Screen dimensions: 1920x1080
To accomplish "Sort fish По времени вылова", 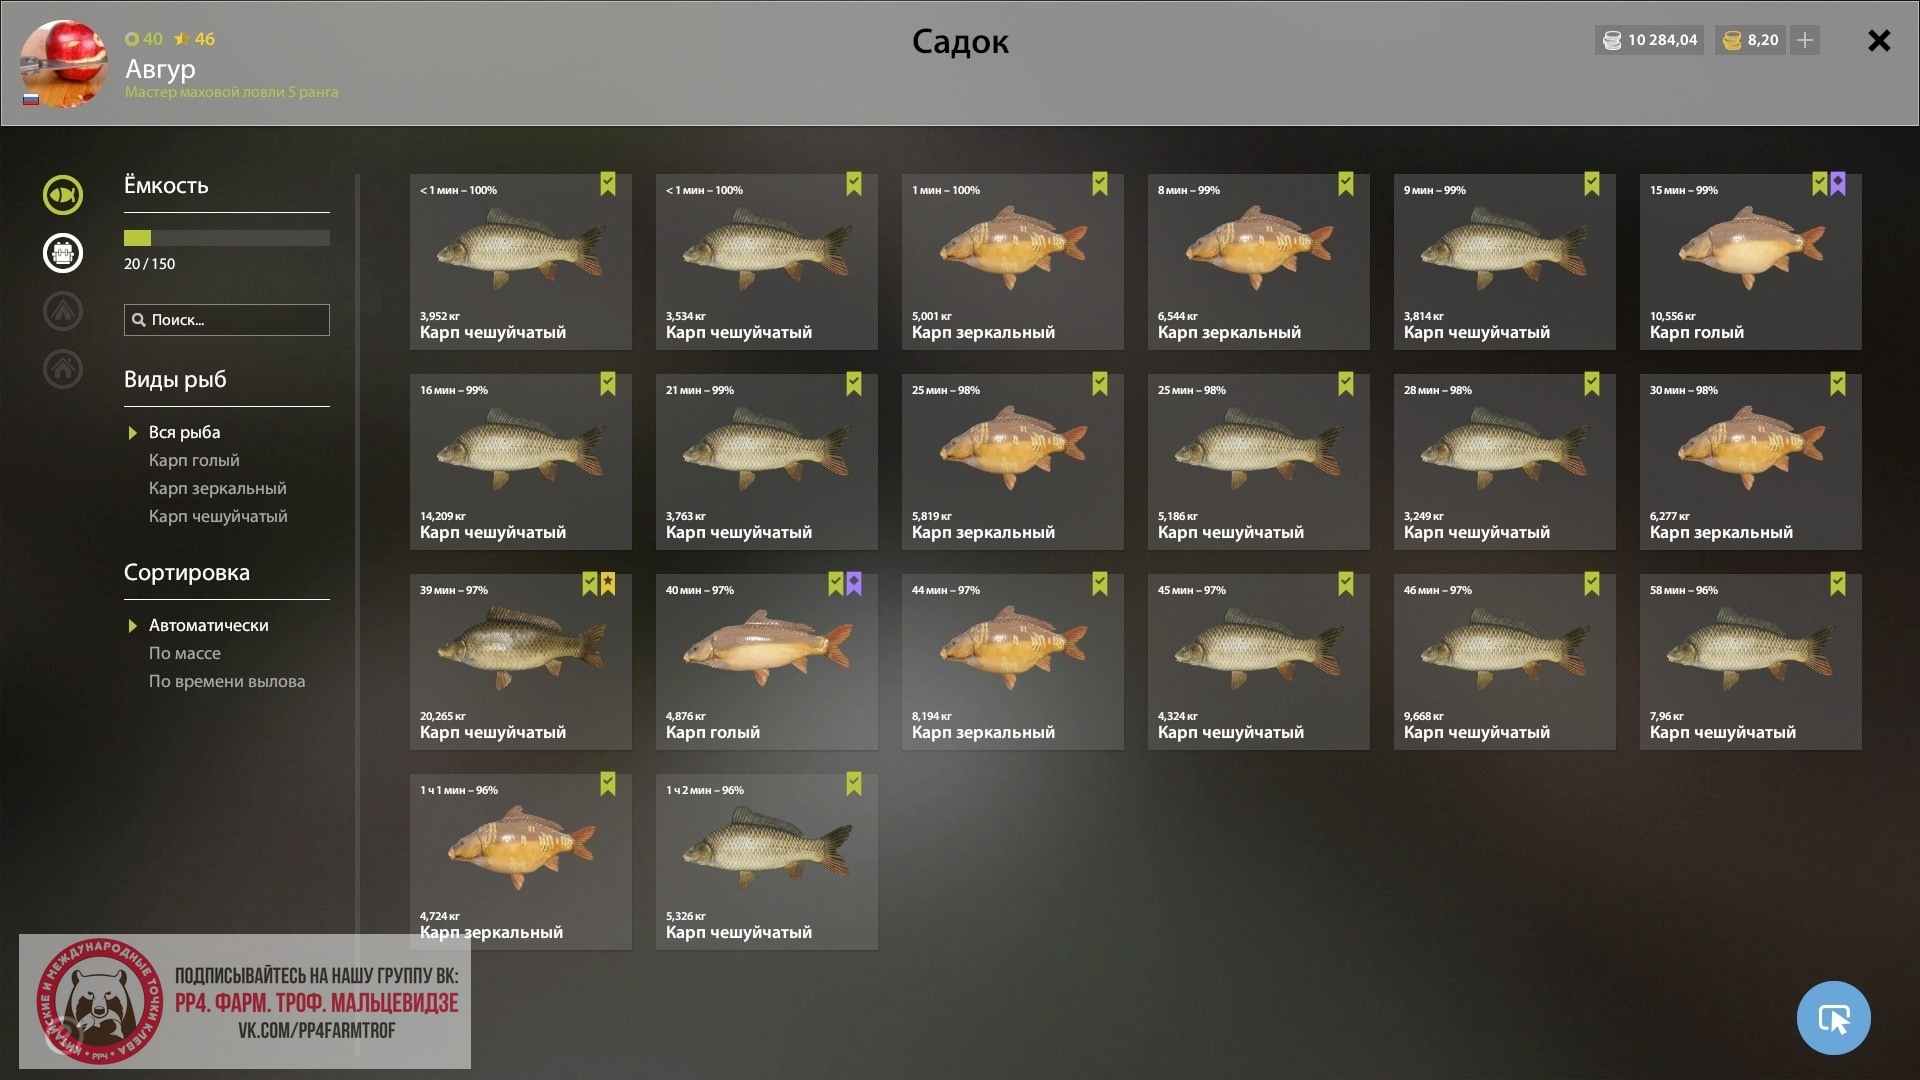I will (227, 681).
